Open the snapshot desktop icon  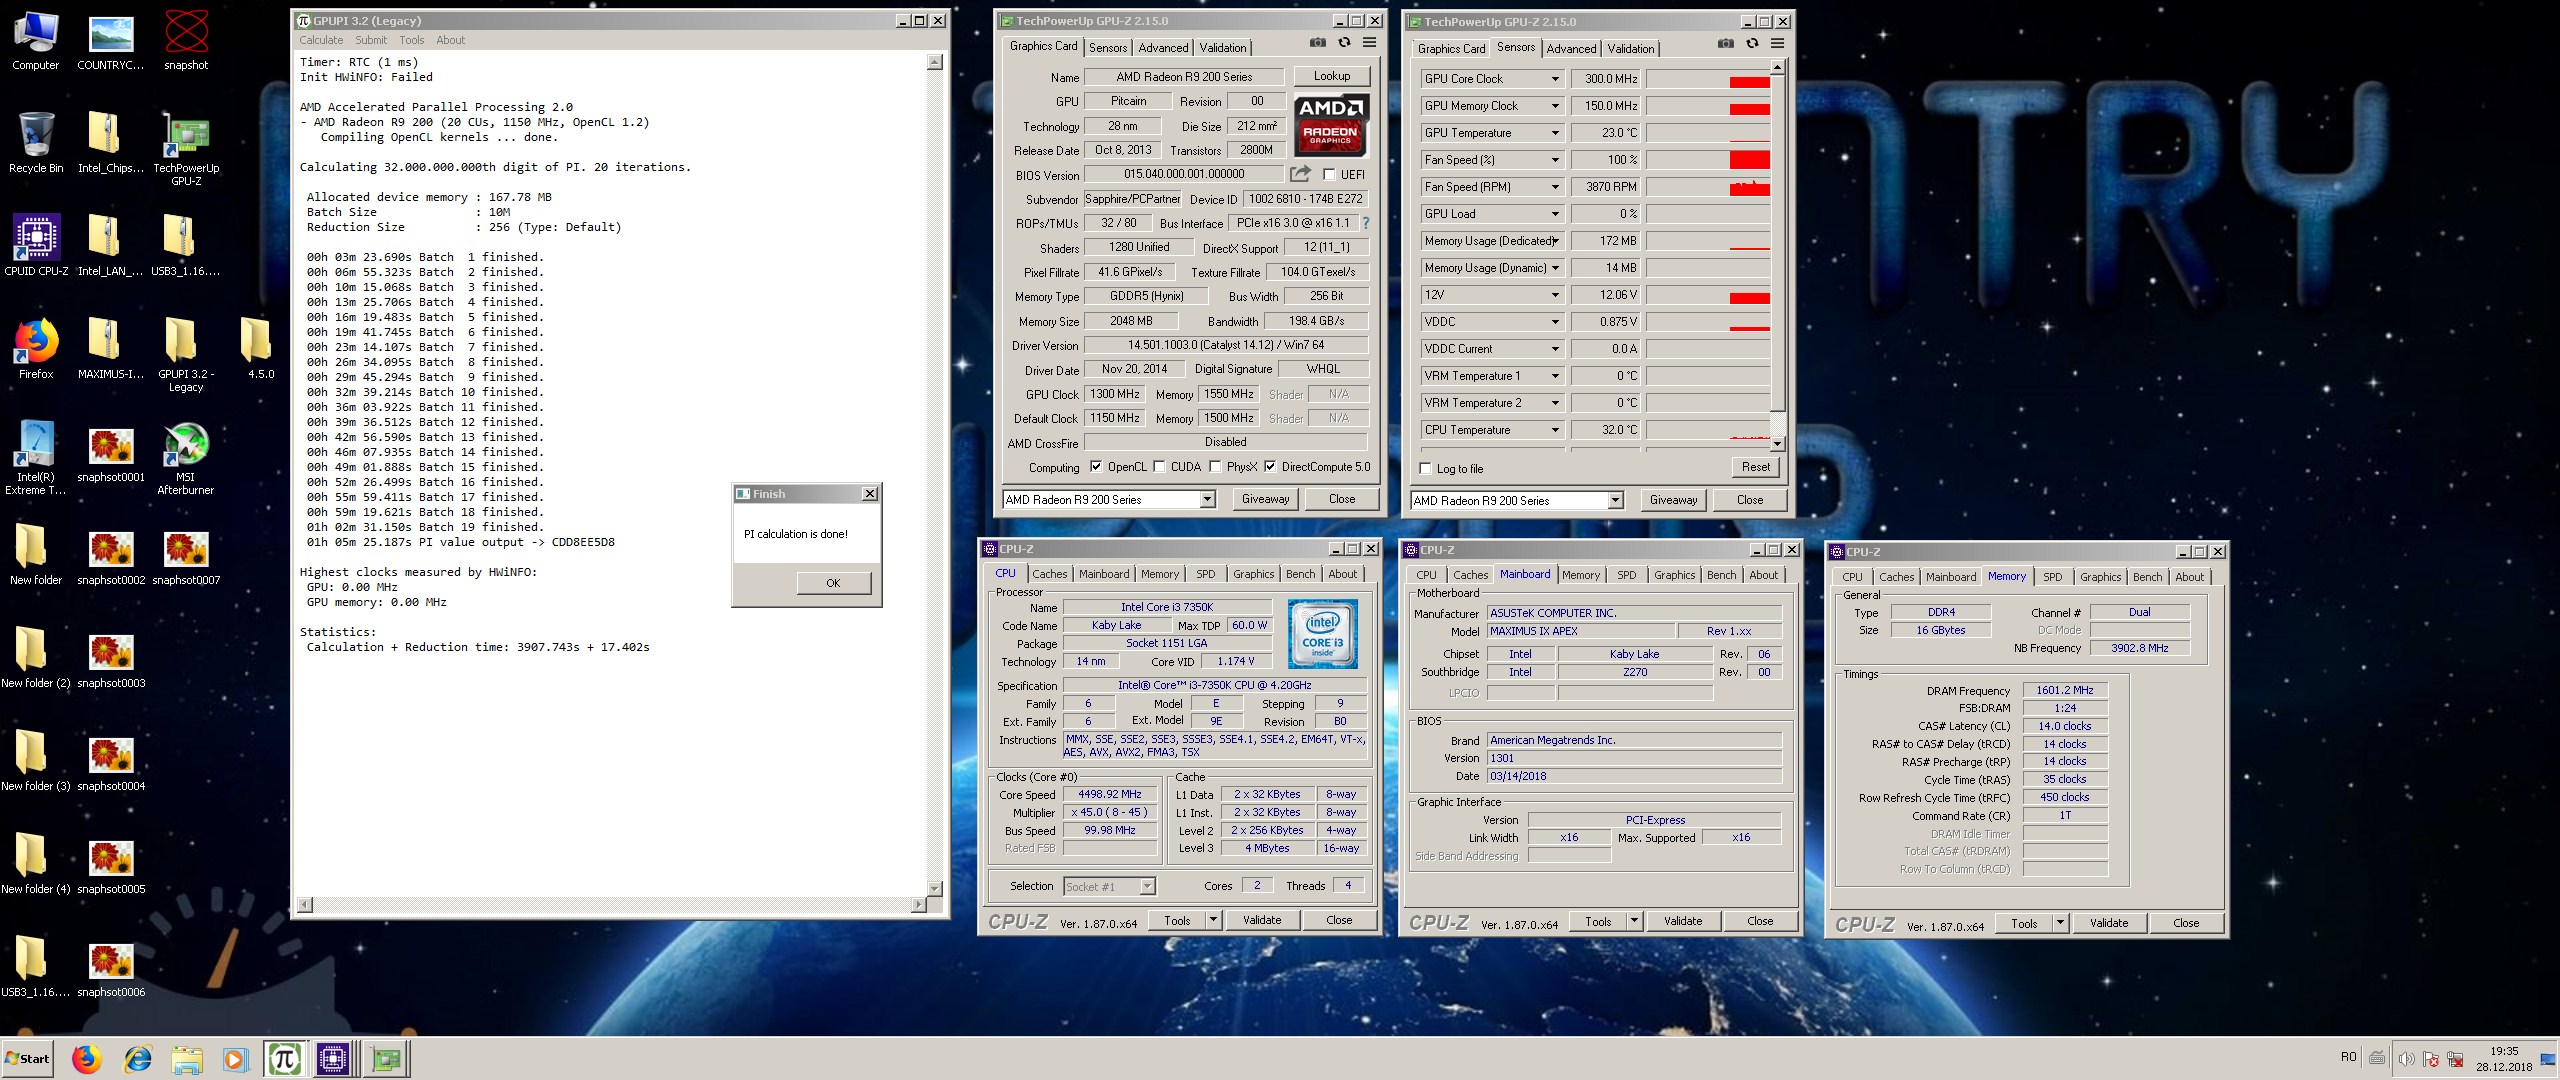[186, 42]
